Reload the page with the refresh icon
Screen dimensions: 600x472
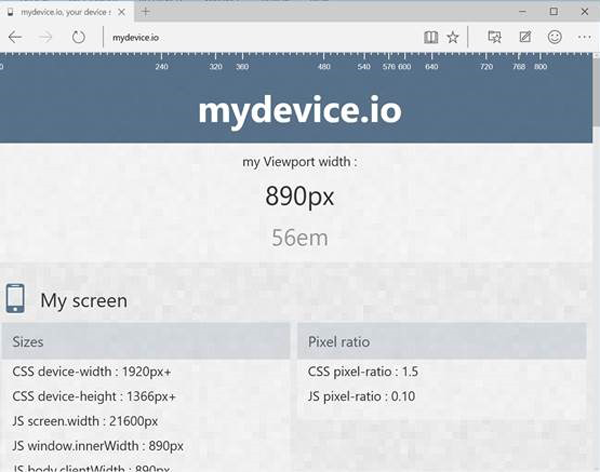point(78,37)
